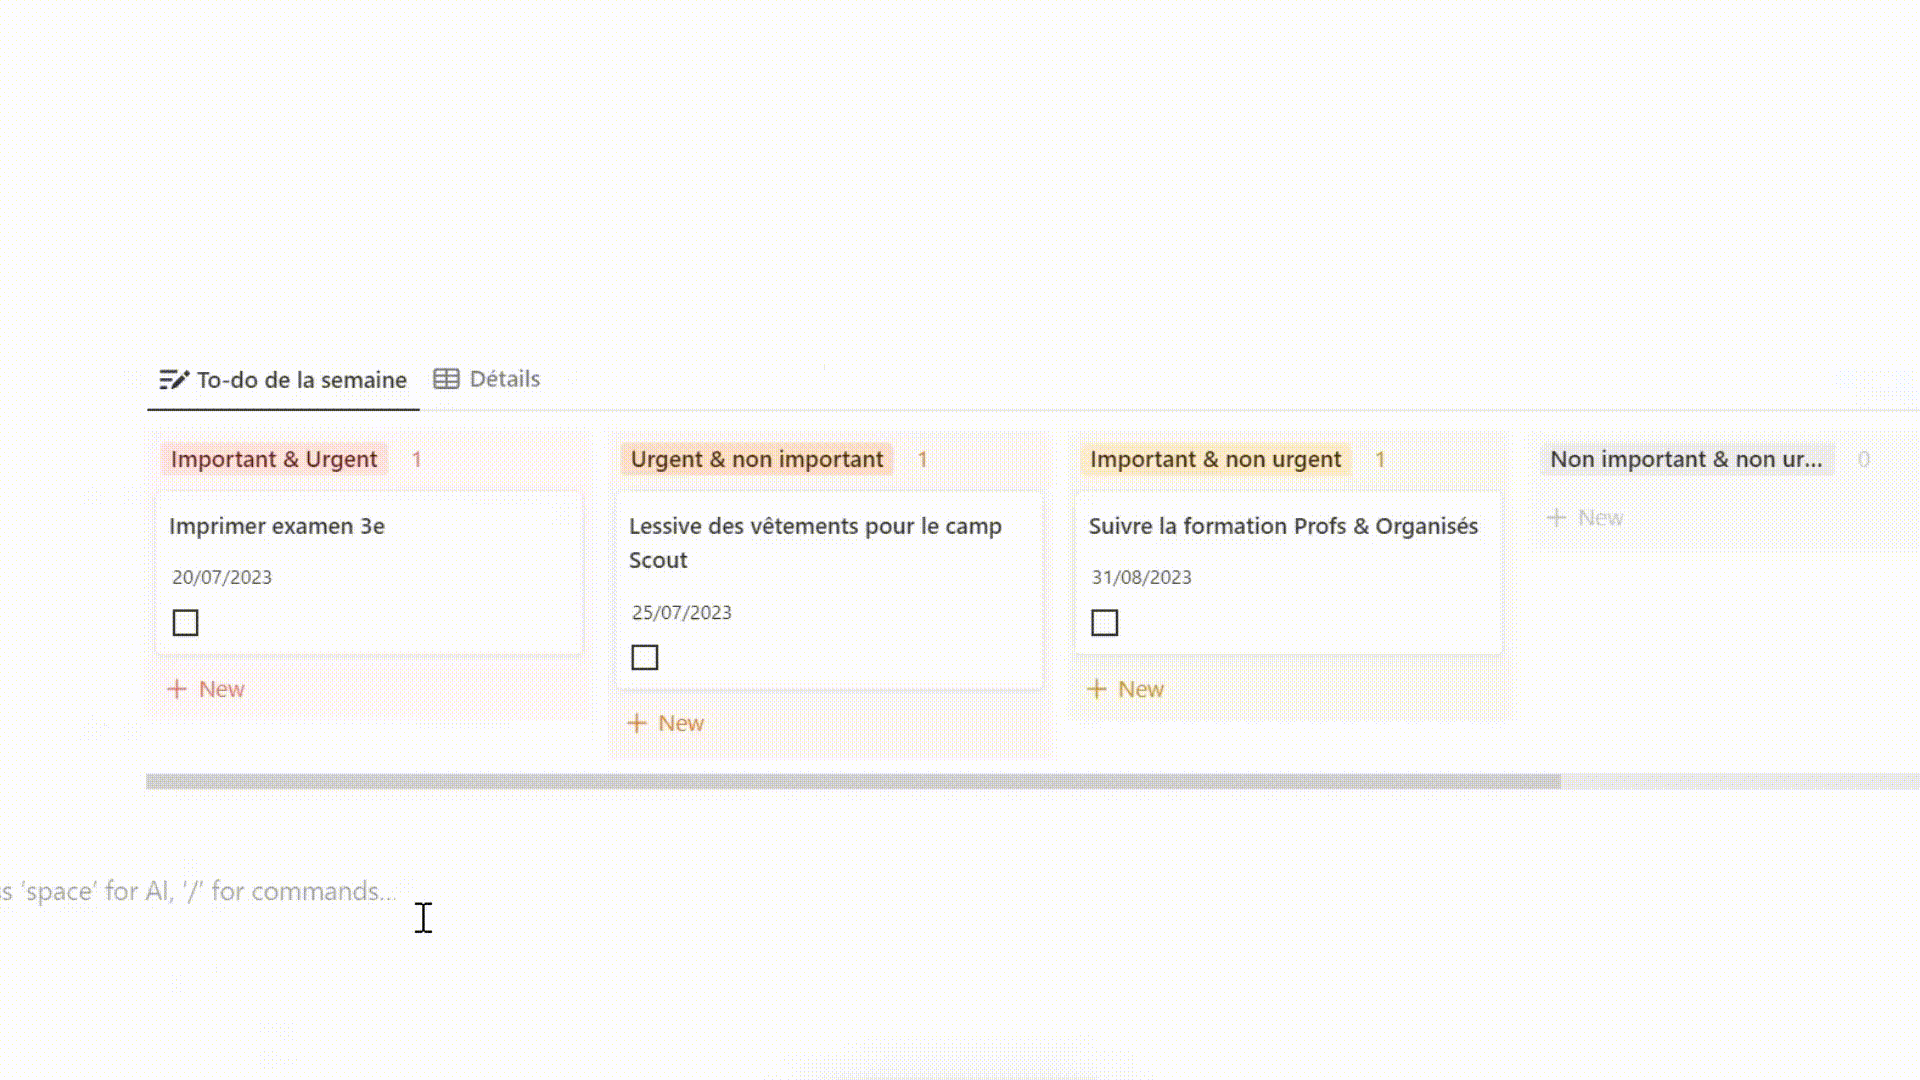Check the box for Lessive des vêtements card
The image size is (1920, 1080).
[x=645, y=657]
